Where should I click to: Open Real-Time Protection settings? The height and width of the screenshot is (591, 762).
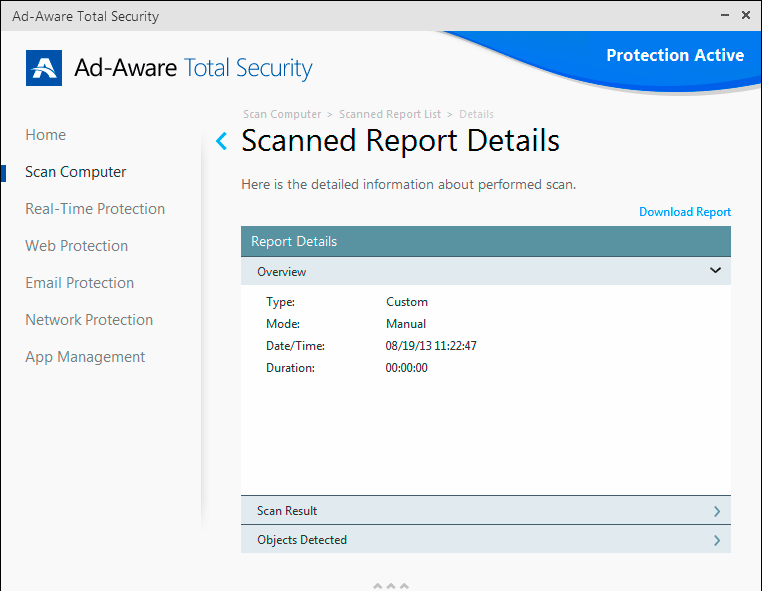tap(95, 209)
